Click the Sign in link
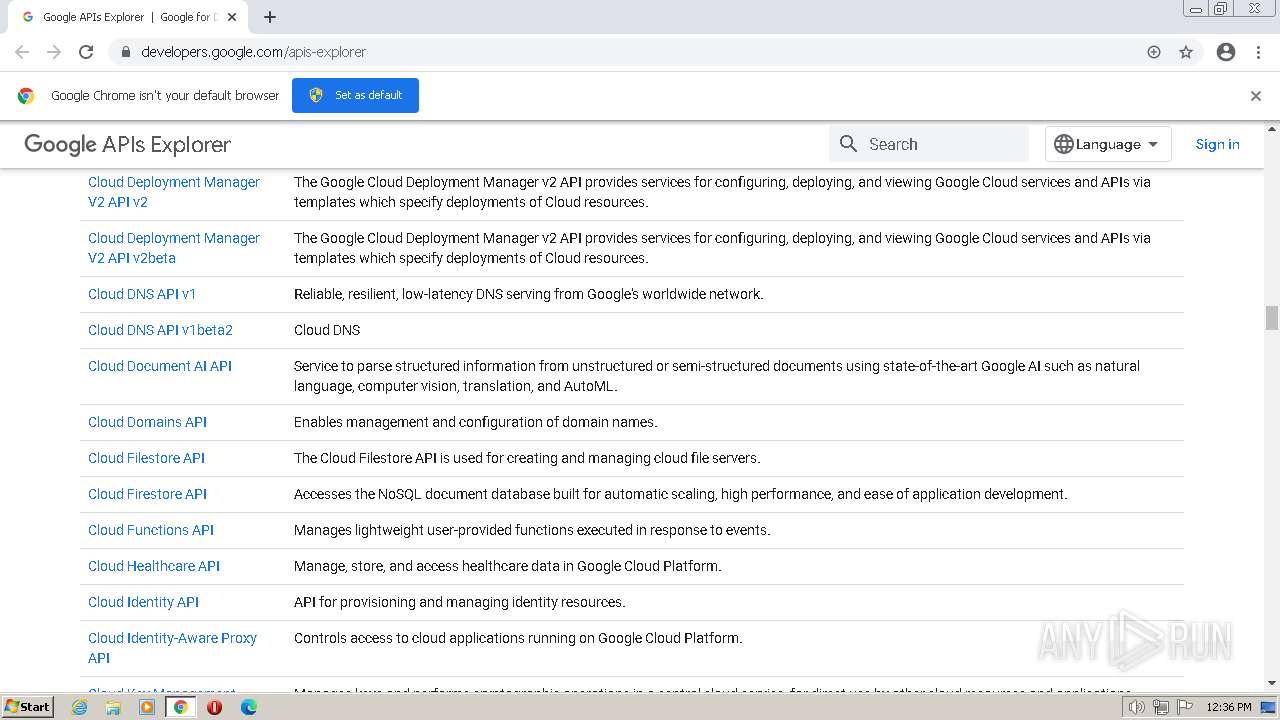 (1217, 144)
